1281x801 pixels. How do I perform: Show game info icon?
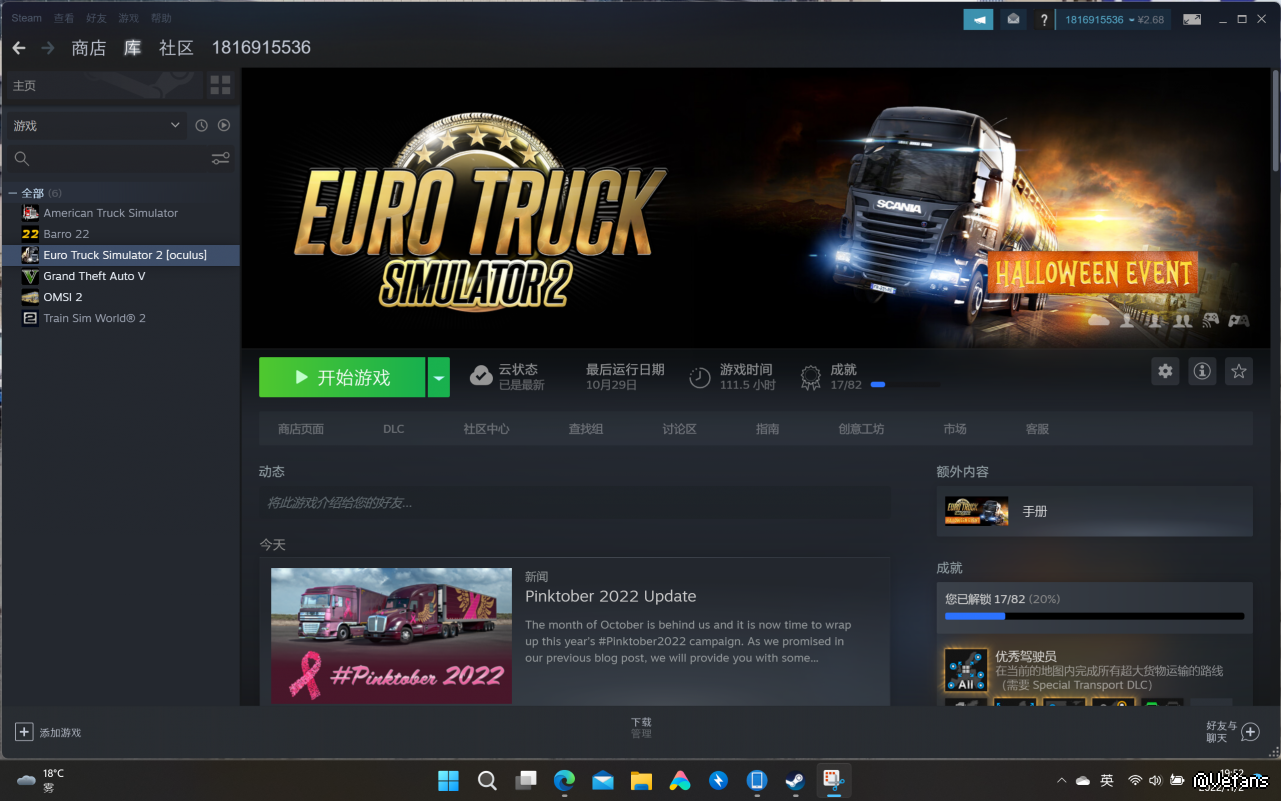click(1202, 371)
